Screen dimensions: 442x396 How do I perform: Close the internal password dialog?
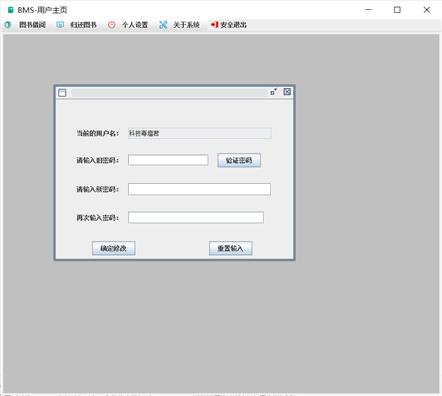pos(287,92)
